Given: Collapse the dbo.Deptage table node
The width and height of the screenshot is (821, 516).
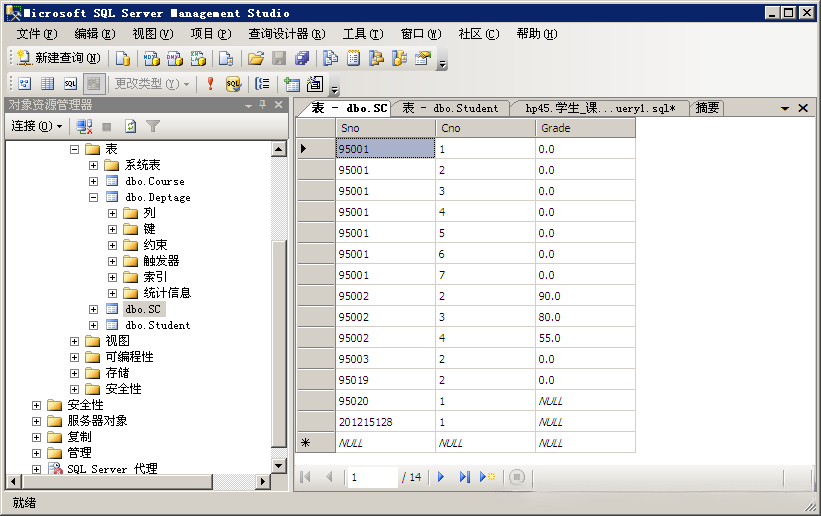Looking at the screenshot, I should click(93, 197).
